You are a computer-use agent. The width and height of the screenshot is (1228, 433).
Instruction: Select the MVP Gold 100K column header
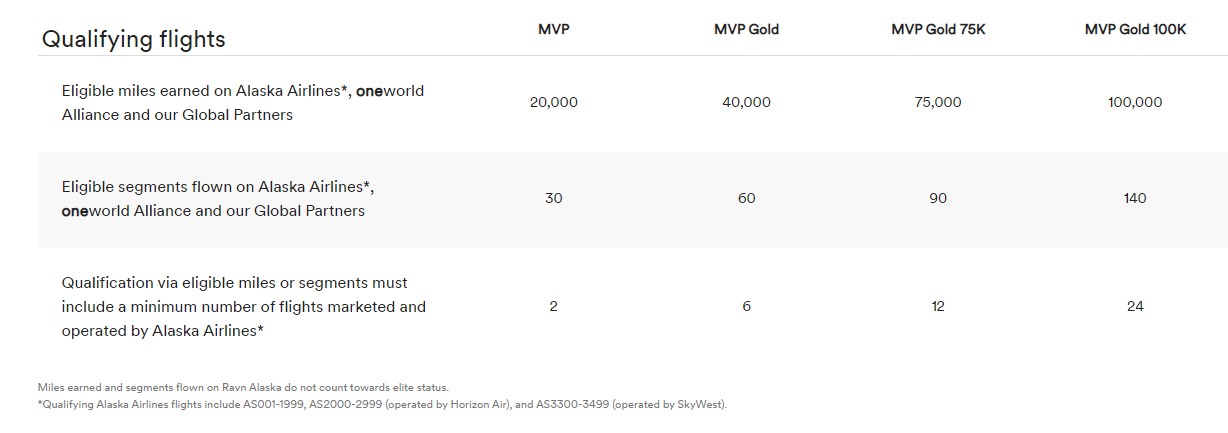point(1135,30)
